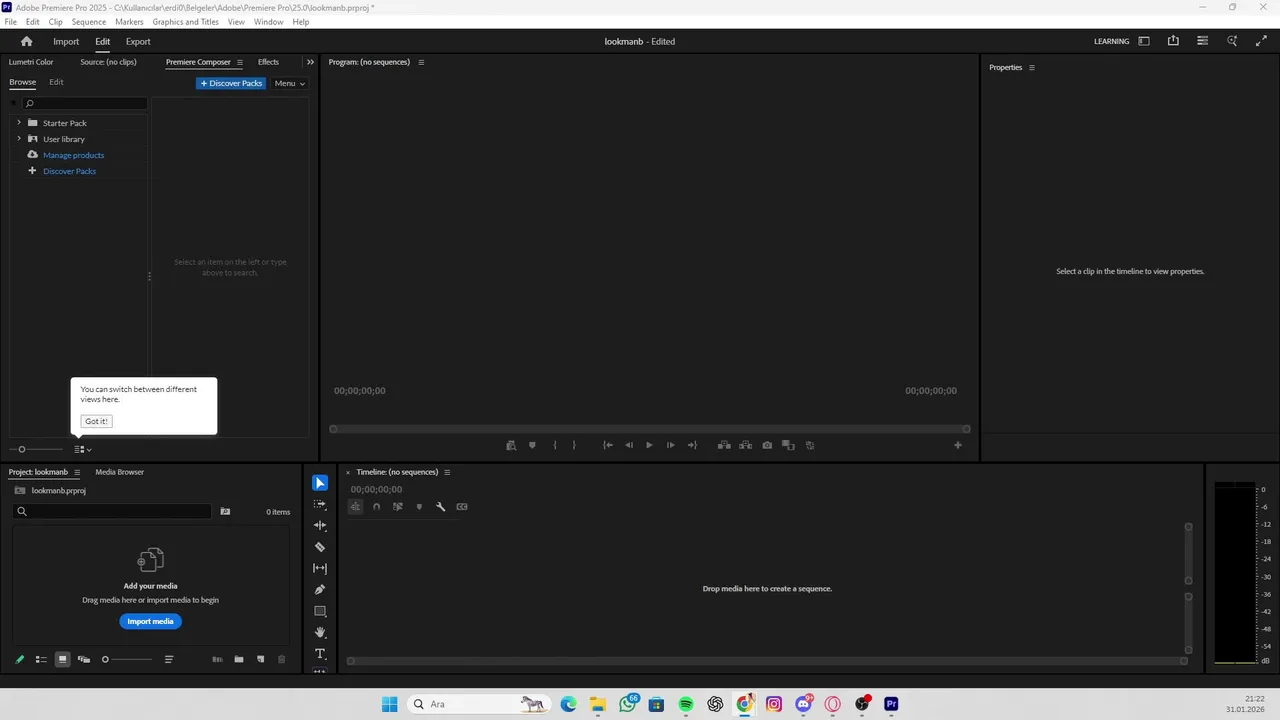Image resolution: width=1280 pixels, height=720 pixels.
Task: Click the Extract button in Program monitor
Action: click(x=746, y=445)
